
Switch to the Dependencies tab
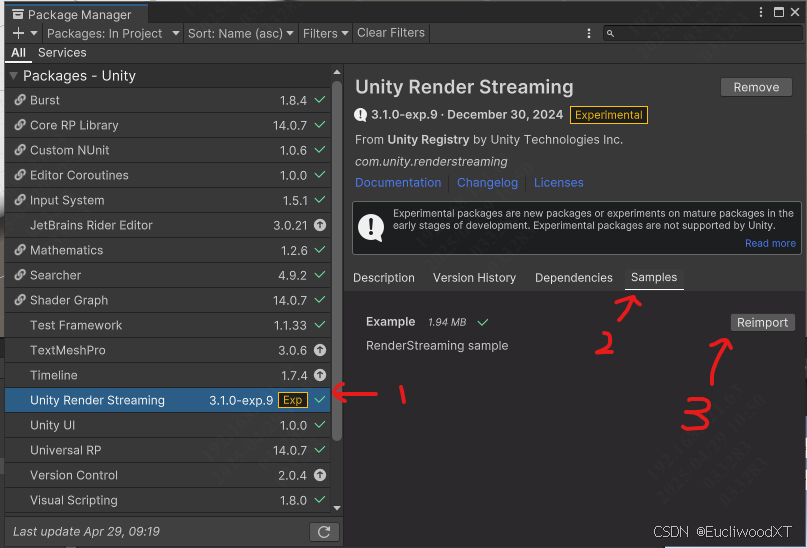click(573, 278)
